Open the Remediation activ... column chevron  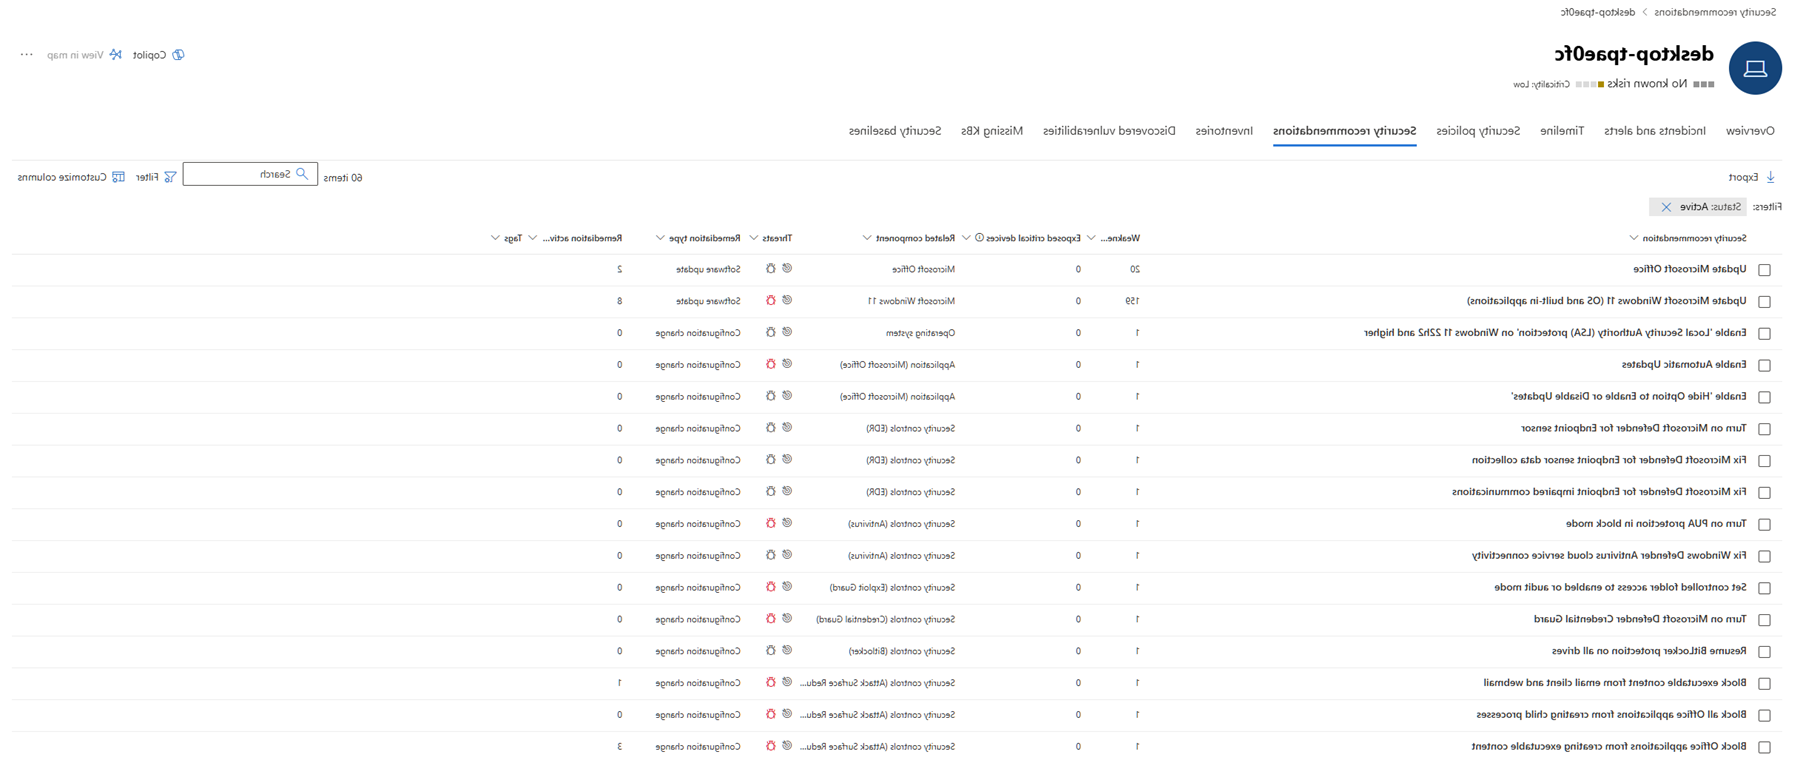tap(532, 238)
